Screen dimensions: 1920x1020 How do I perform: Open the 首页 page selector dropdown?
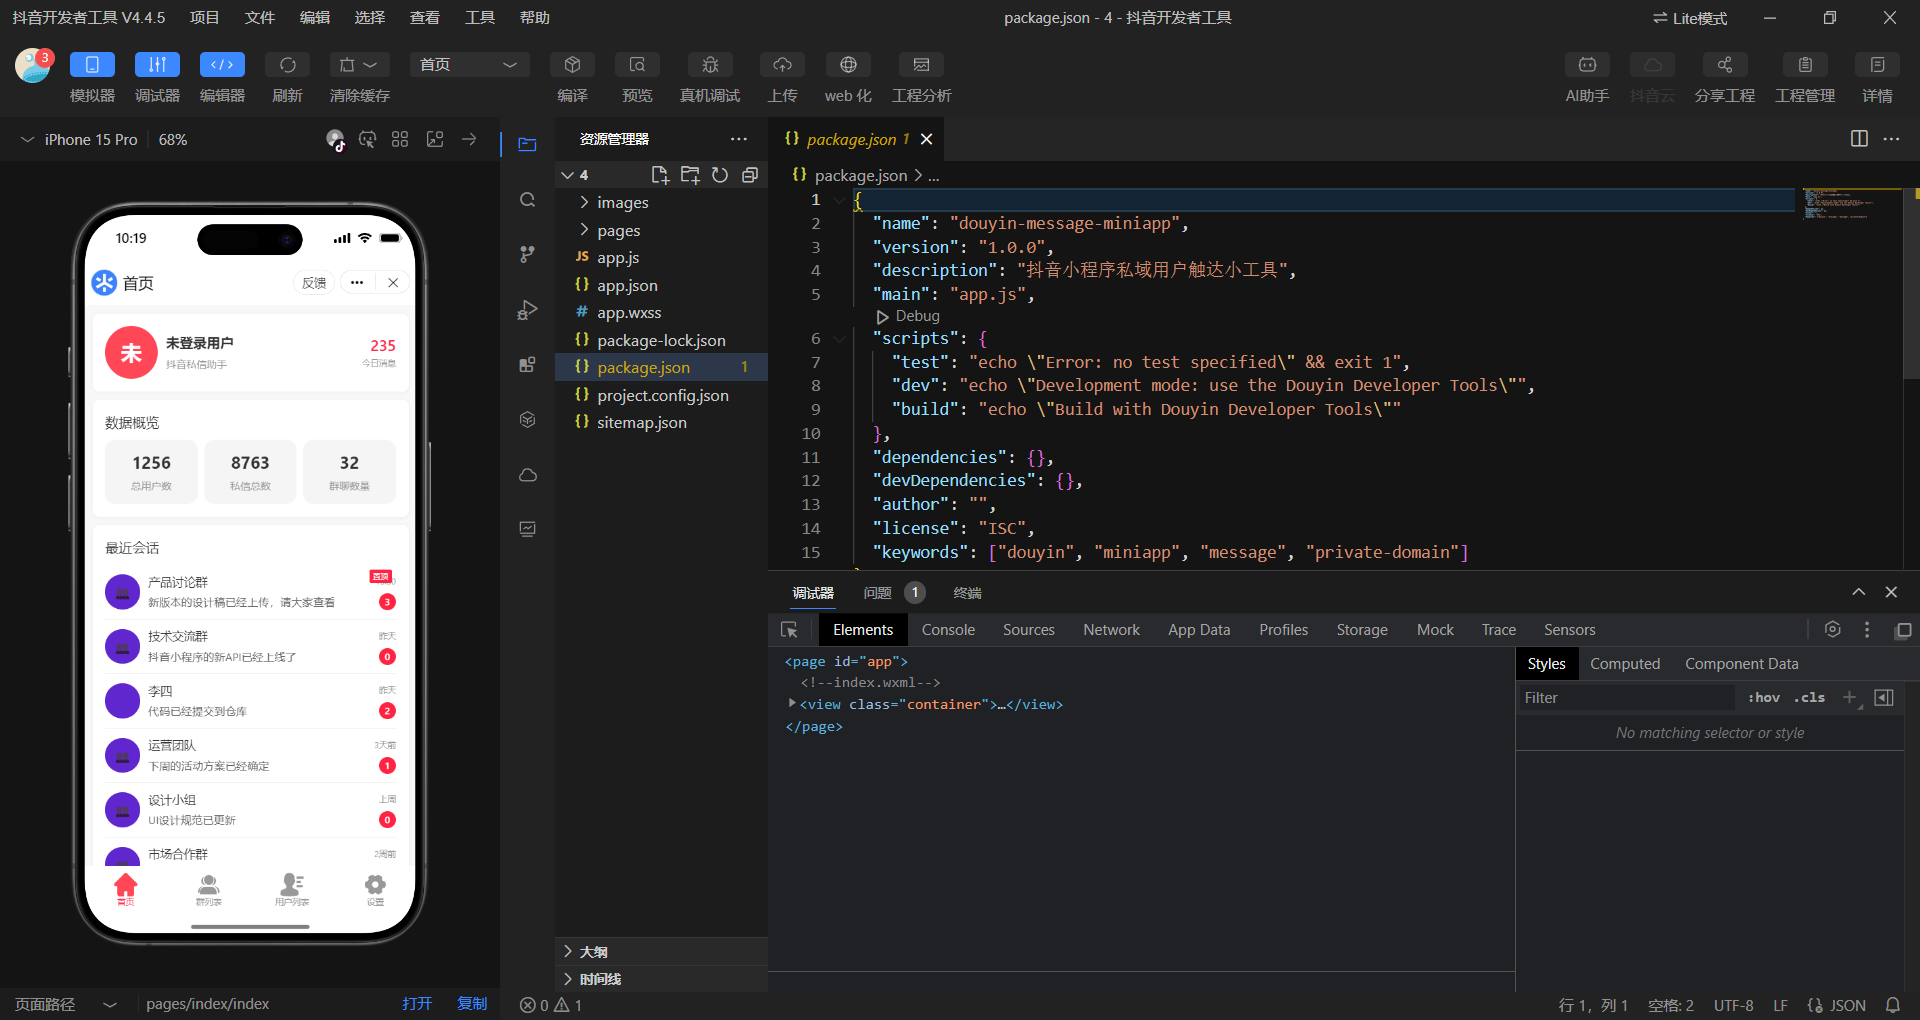[468, 65]
